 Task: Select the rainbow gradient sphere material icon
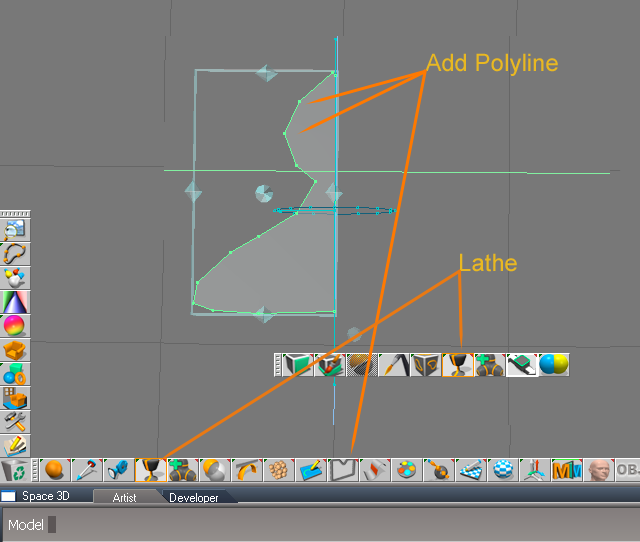point(15,326)
